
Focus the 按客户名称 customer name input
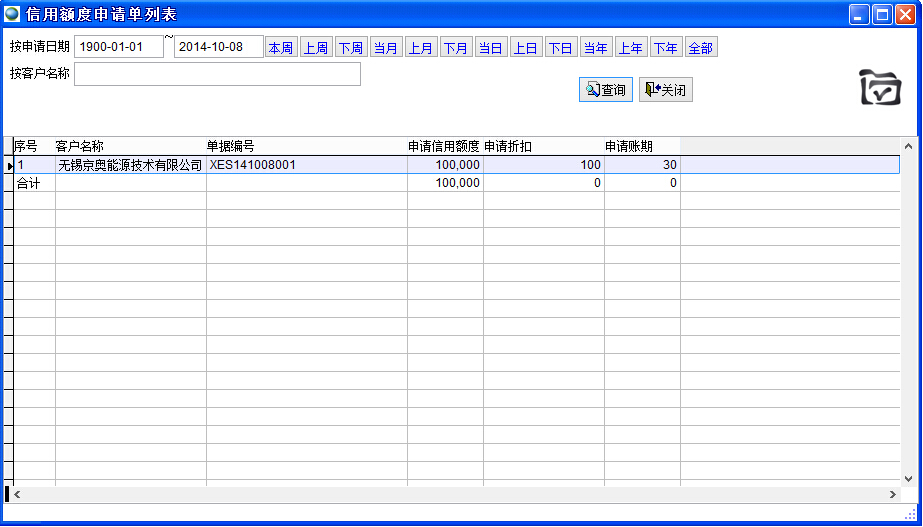point(217,74)
